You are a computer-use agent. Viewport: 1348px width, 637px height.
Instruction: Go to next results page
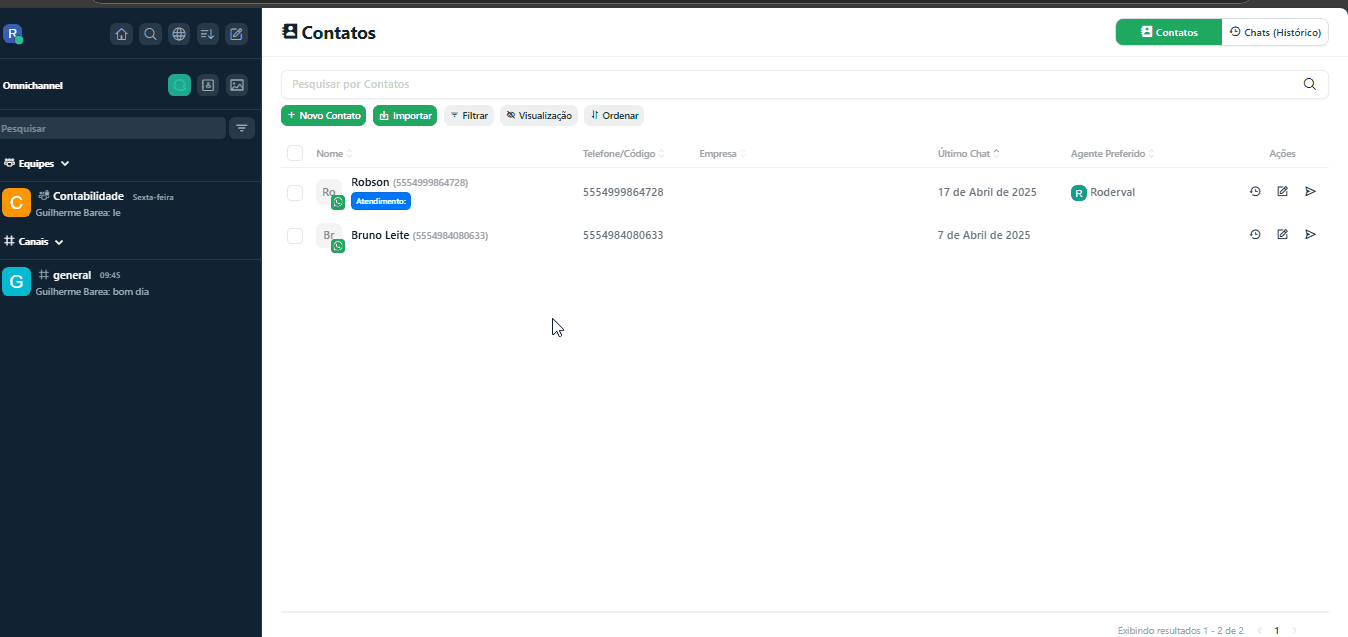[1294, 631]
